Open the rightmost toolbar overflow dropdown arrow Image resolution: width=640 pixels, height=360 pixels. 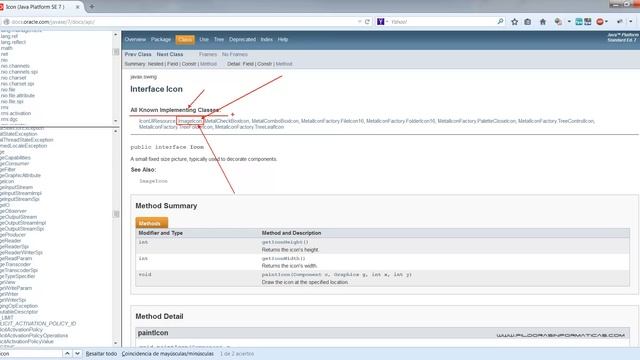click(631, 22)
